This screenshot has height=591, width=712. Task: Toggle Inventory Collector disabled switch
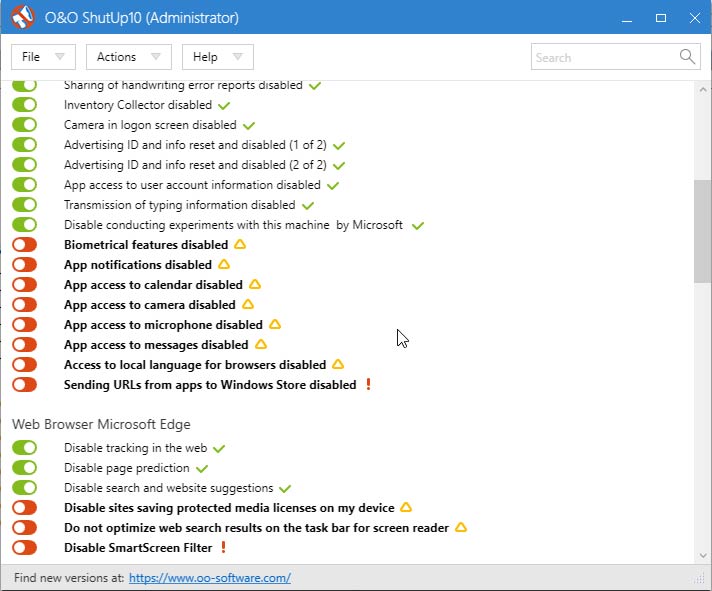coord(25,105)
